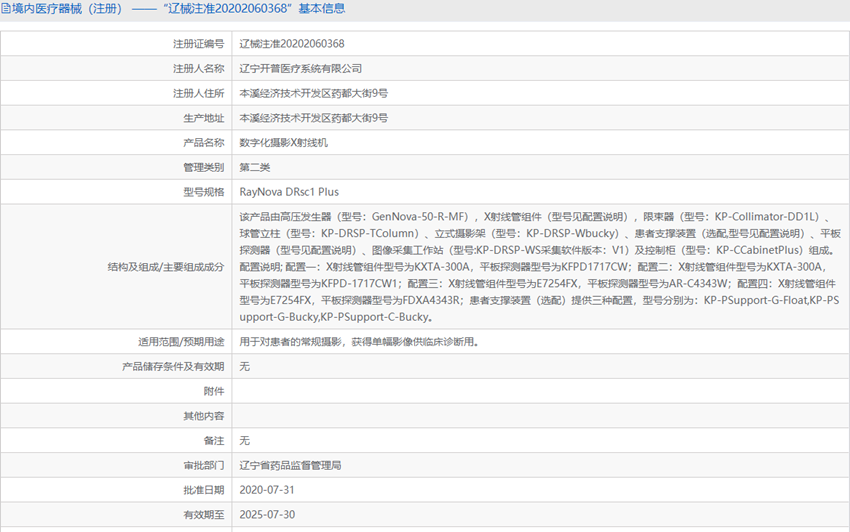
Task: Select the model value RayNova DRsc1 Plus
Action: tap(289, 192)
